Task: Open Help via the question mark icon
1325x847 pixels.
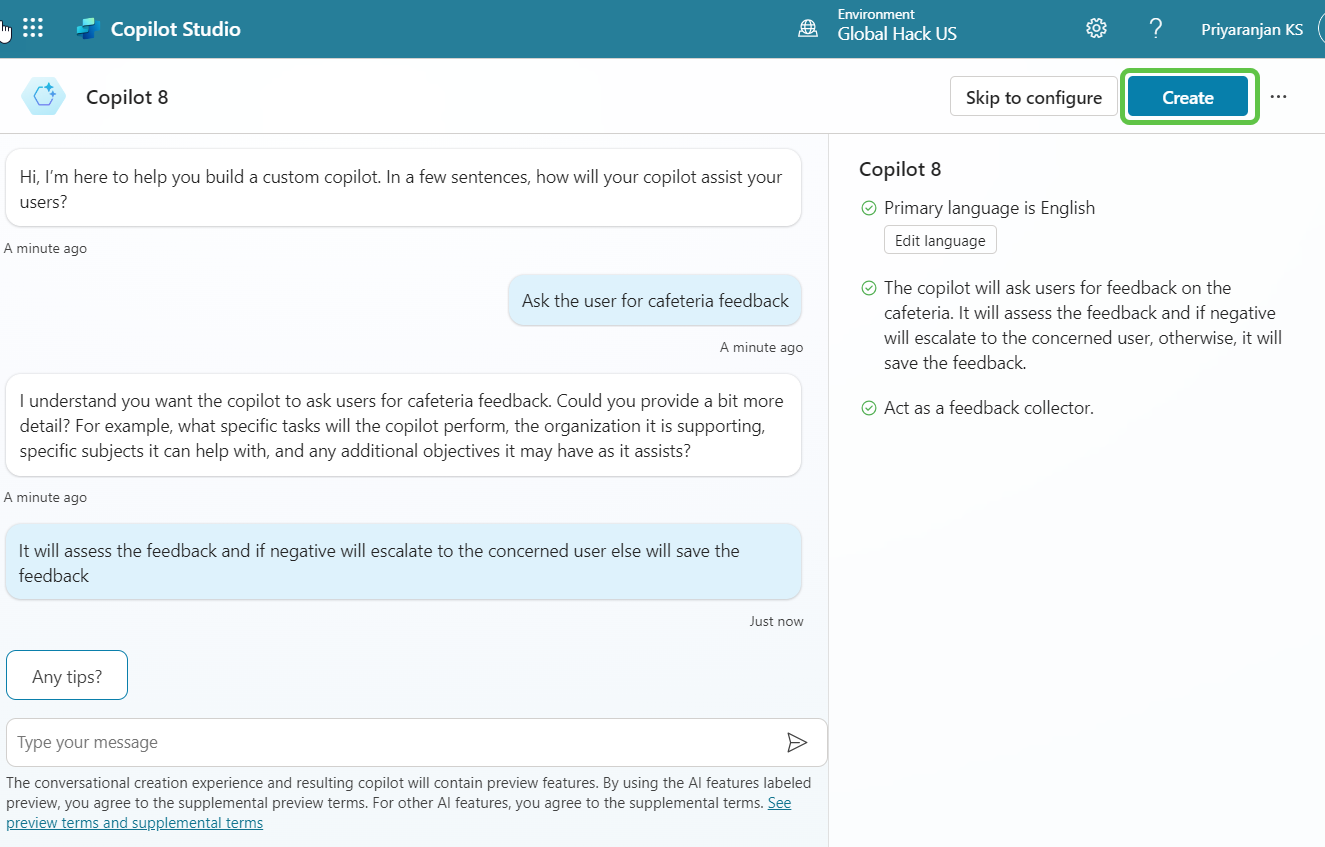Action: point(1156,28)
